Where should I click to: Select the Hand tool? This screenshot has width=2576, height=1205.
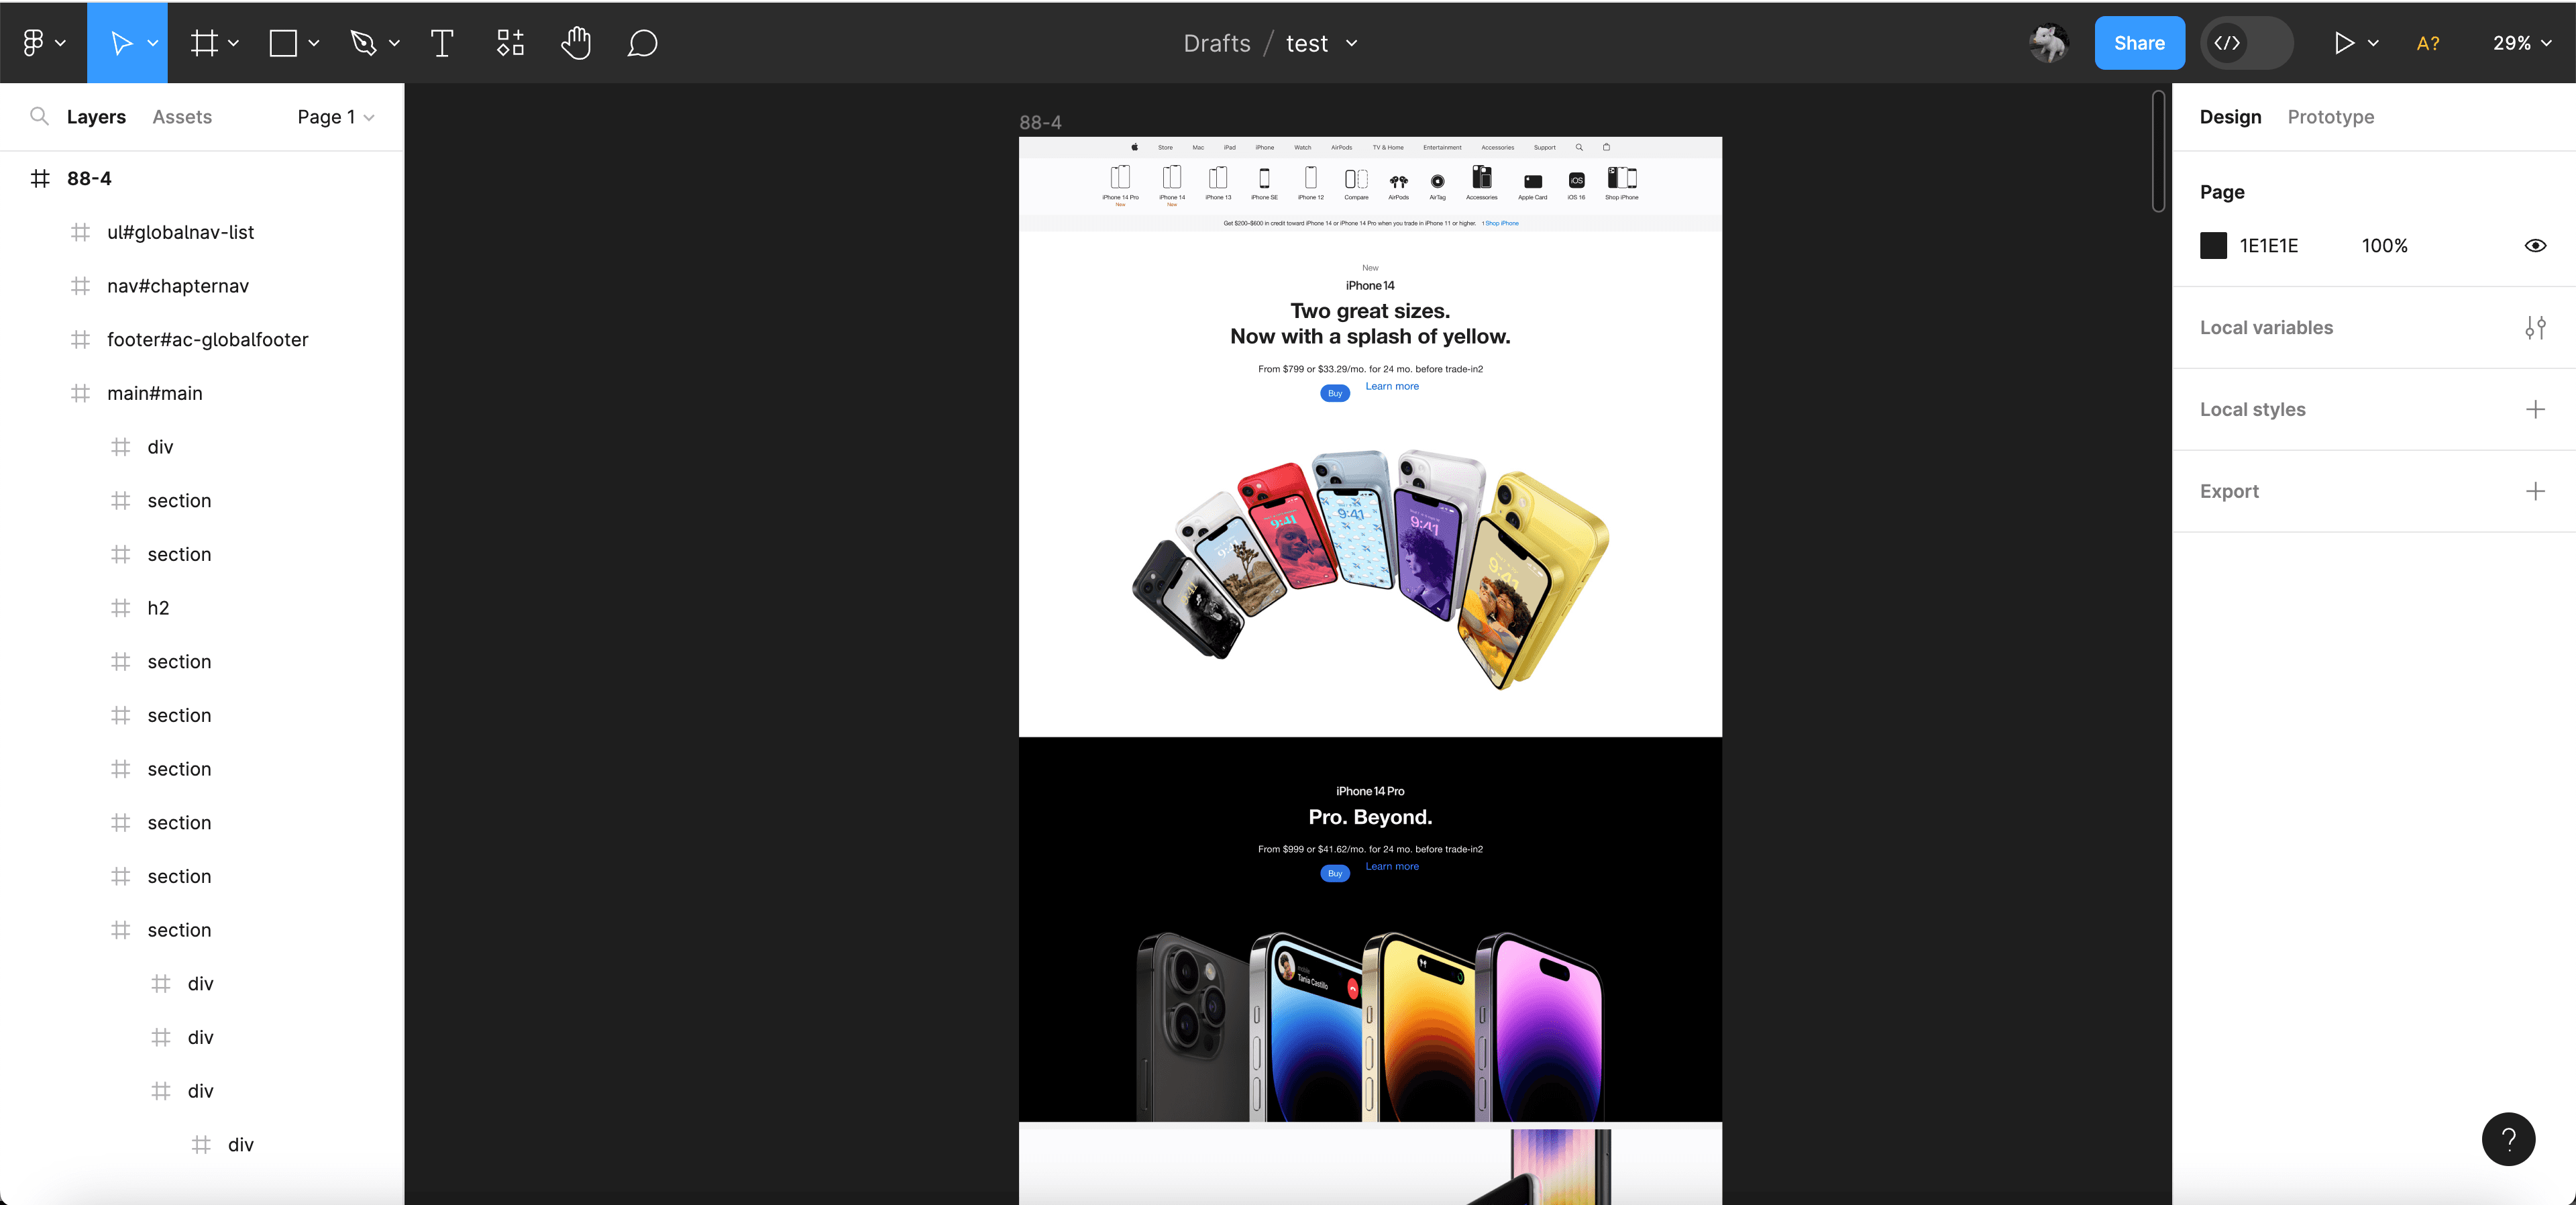tap(576, 43)
